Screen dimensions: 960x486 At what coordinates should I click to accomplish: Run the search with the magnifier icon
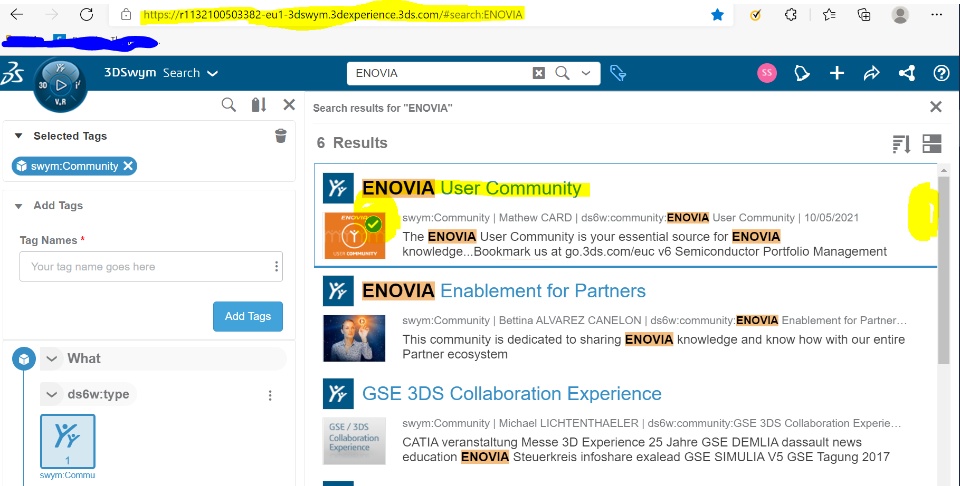(x=562, y=73)
